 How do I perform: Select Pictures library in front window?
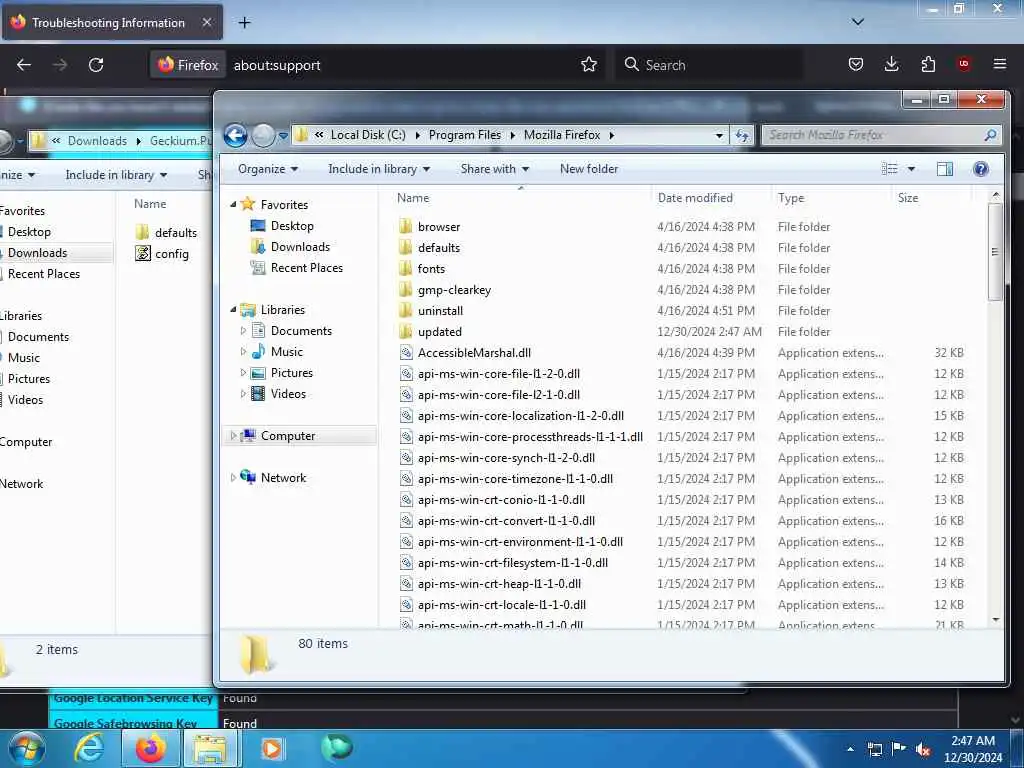coord(291,373)
